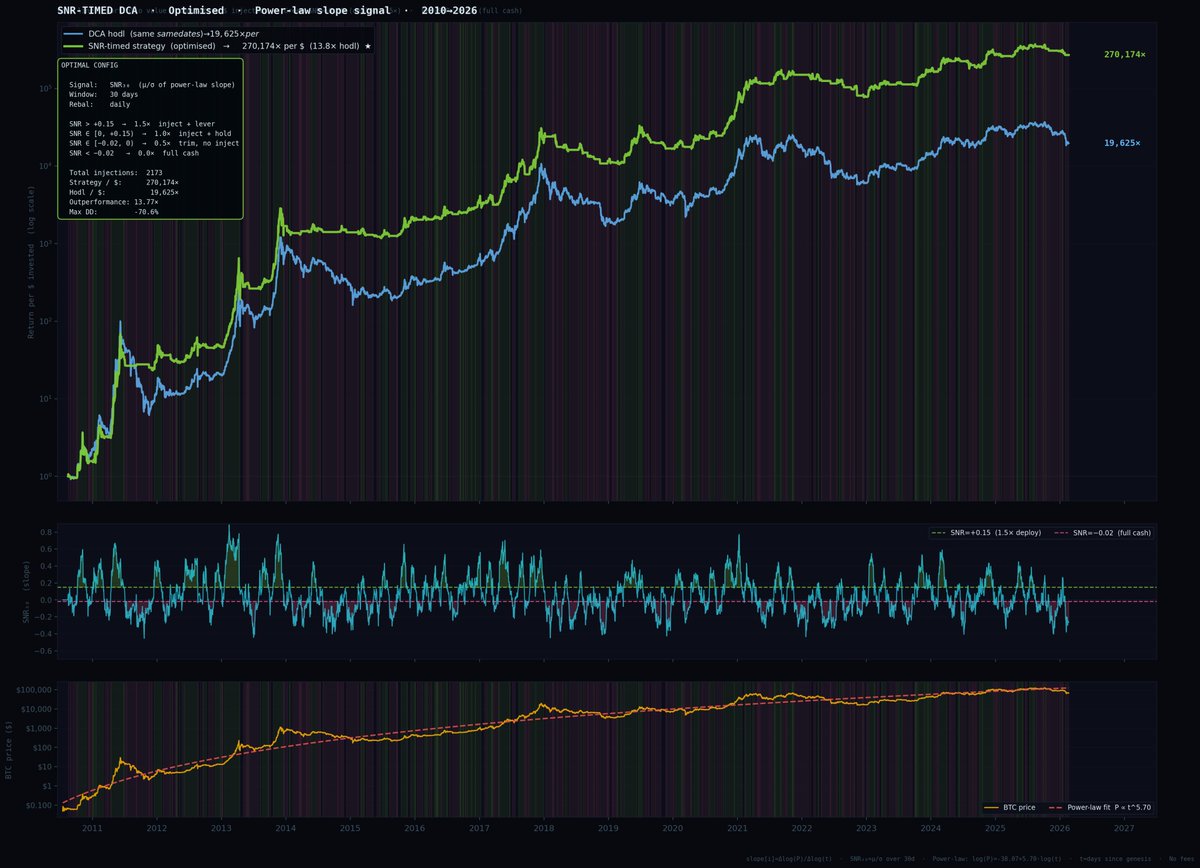The height and width of the screenshot is (868, 1200).
Task: Click the 'OPTIMAL CONFIG' heading
Action: click(89, 65)
